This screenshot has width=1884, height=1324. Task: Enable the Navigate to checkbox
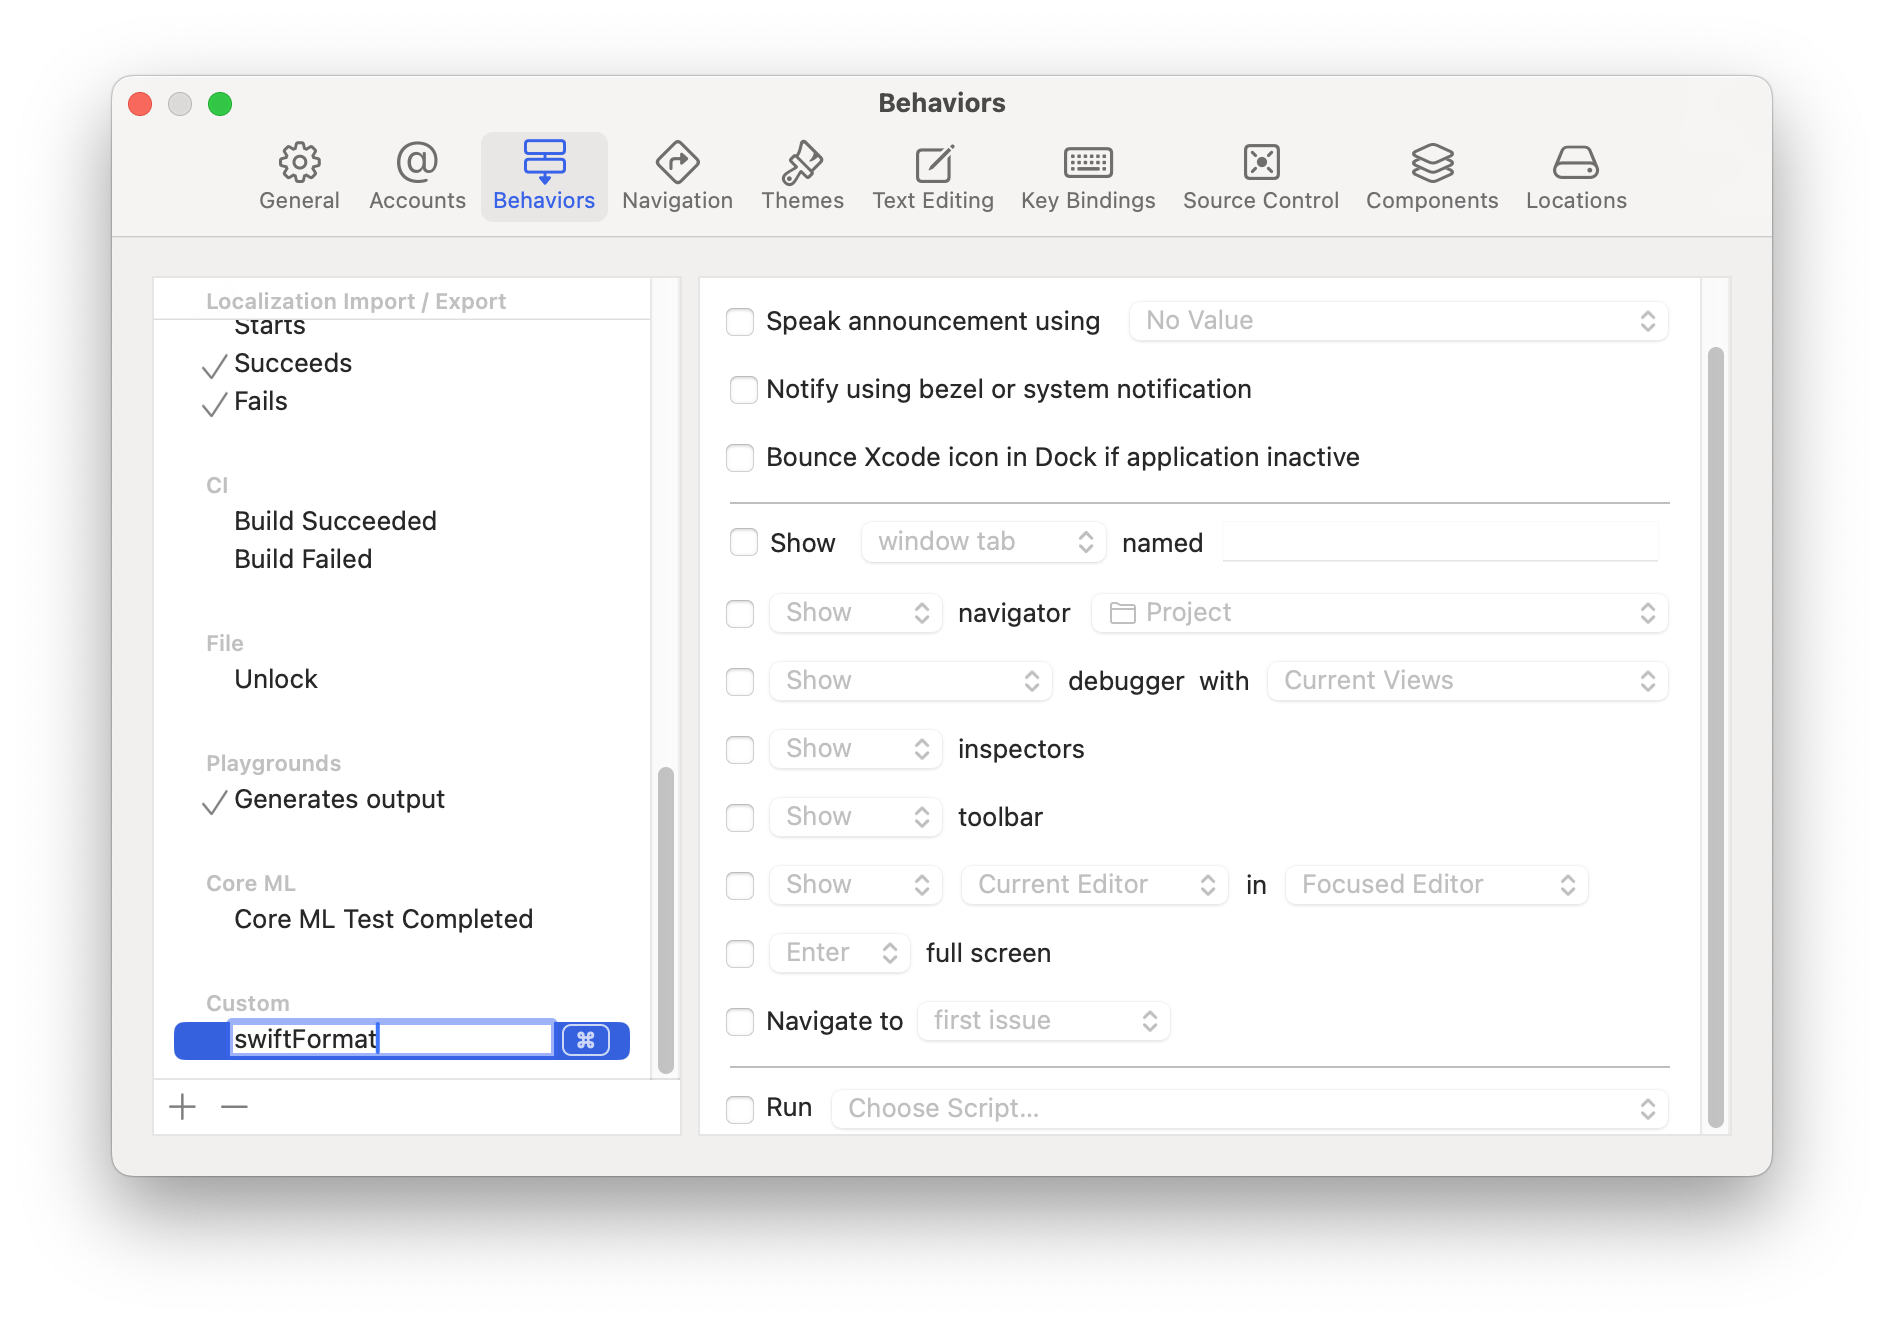[740, 1022]
